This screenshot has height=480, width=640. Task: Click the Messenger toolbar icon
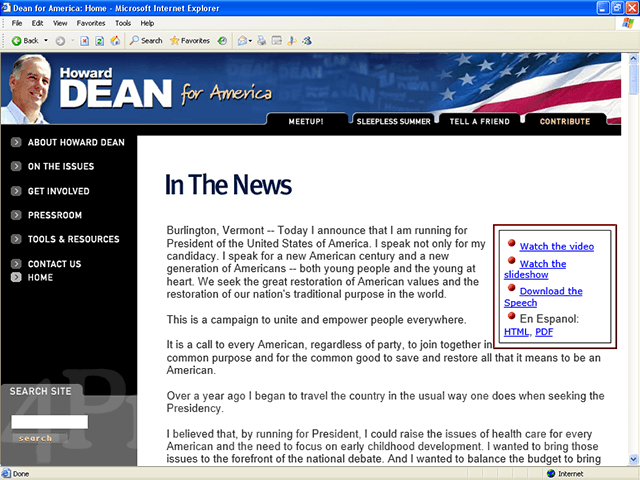307,40
